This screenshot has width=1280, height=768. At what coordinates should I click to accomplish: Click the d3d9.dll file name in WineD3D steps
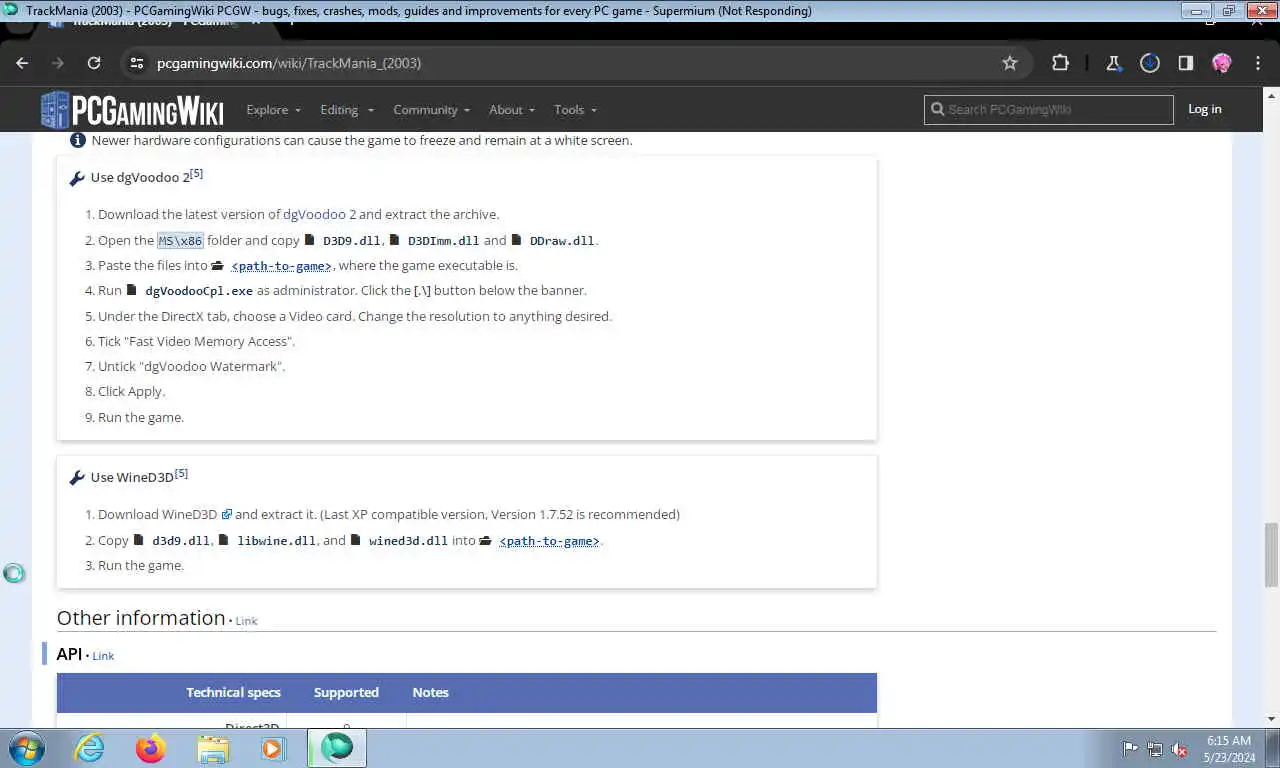(x=181, y=541)
